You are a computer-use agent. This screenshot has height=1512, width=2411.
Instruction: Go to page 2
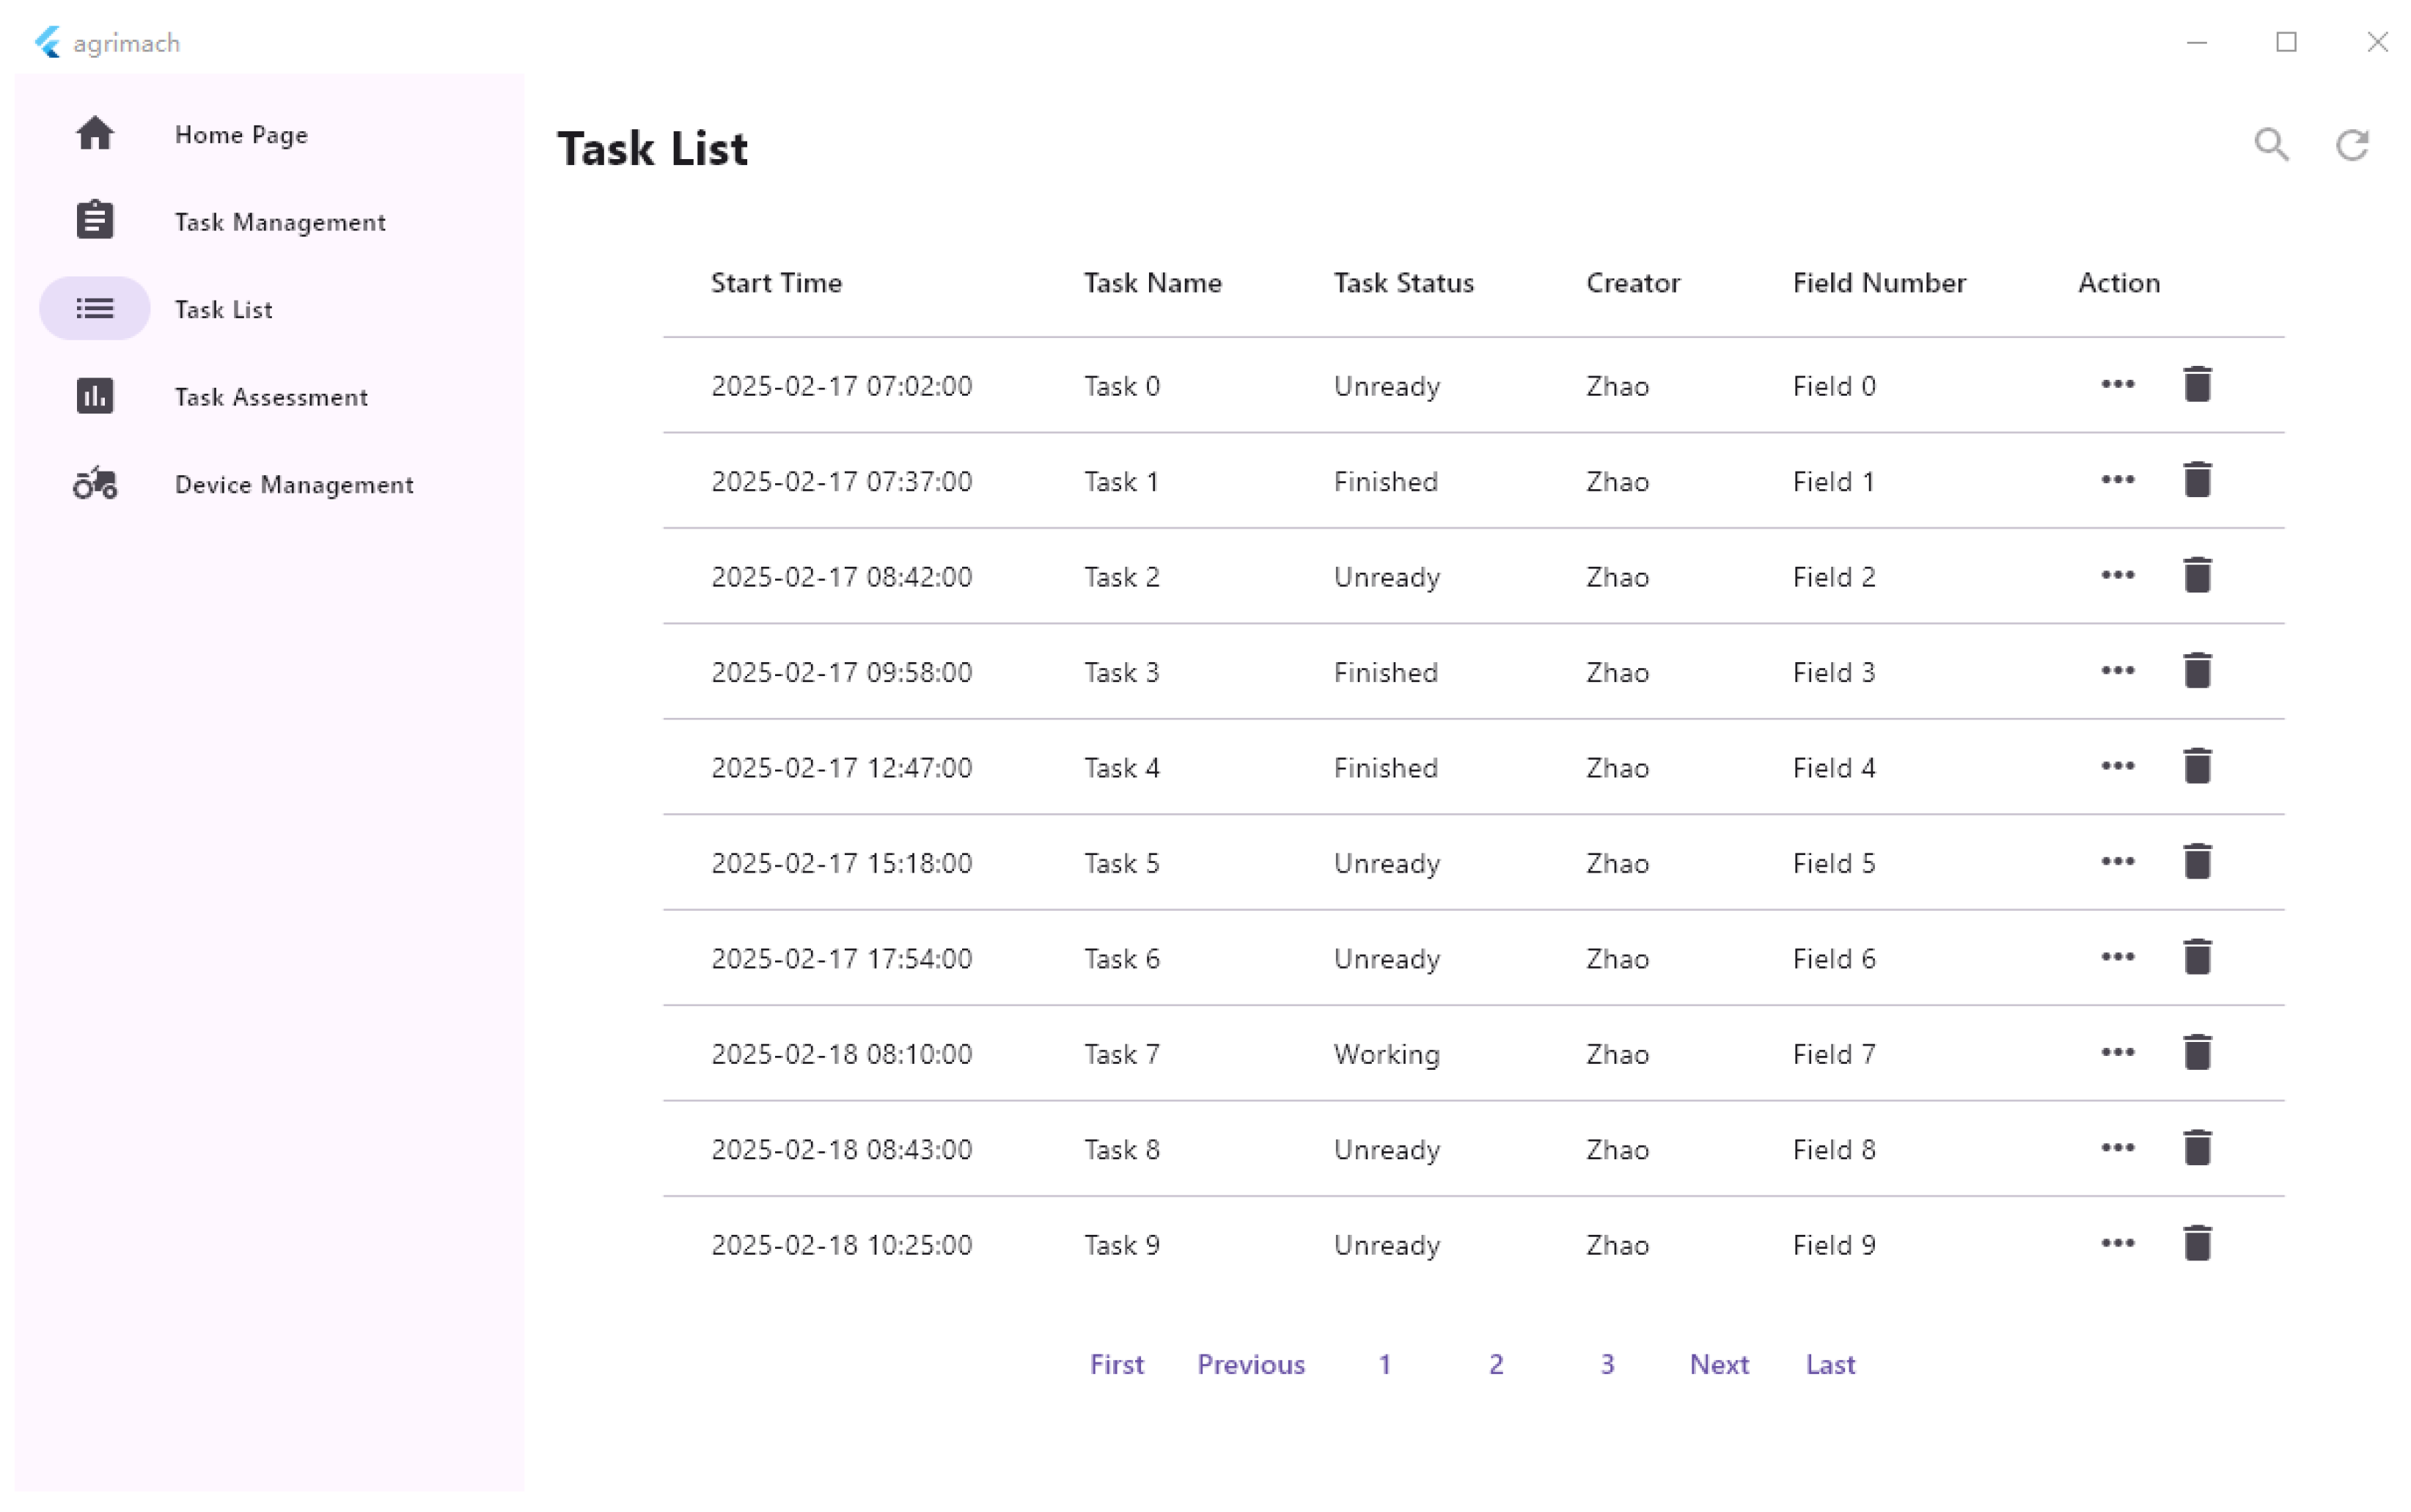click(x=1495, y=1364)
